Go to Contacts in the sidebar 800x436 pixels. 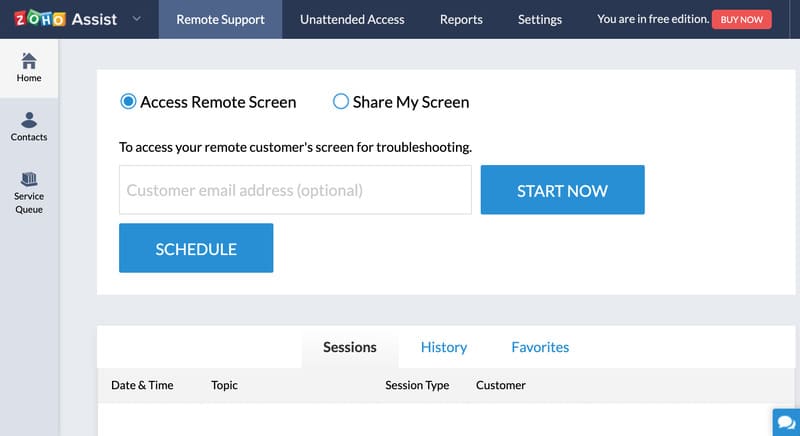point(29,127)
